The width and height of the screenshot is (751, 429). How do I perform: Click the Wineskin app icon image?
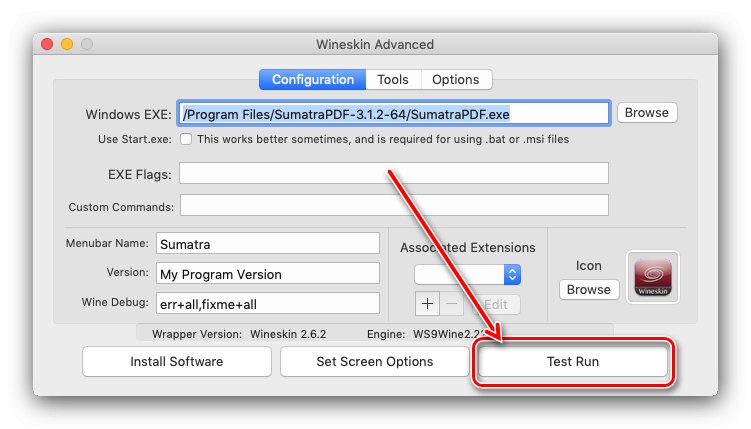(x=652, y=274)
